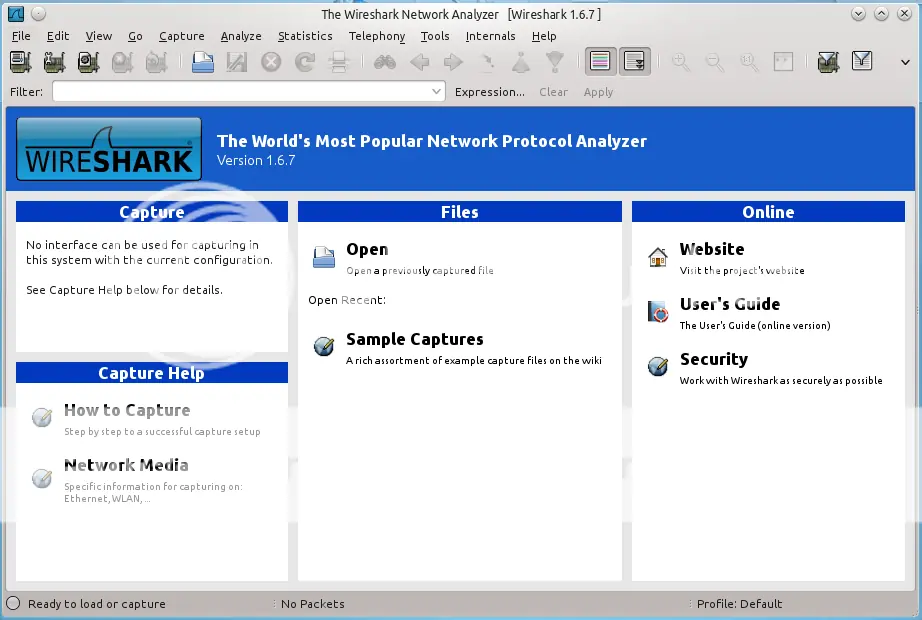Click the Apply filter button
Screen dimensions: 922x620
pos(598,92)
